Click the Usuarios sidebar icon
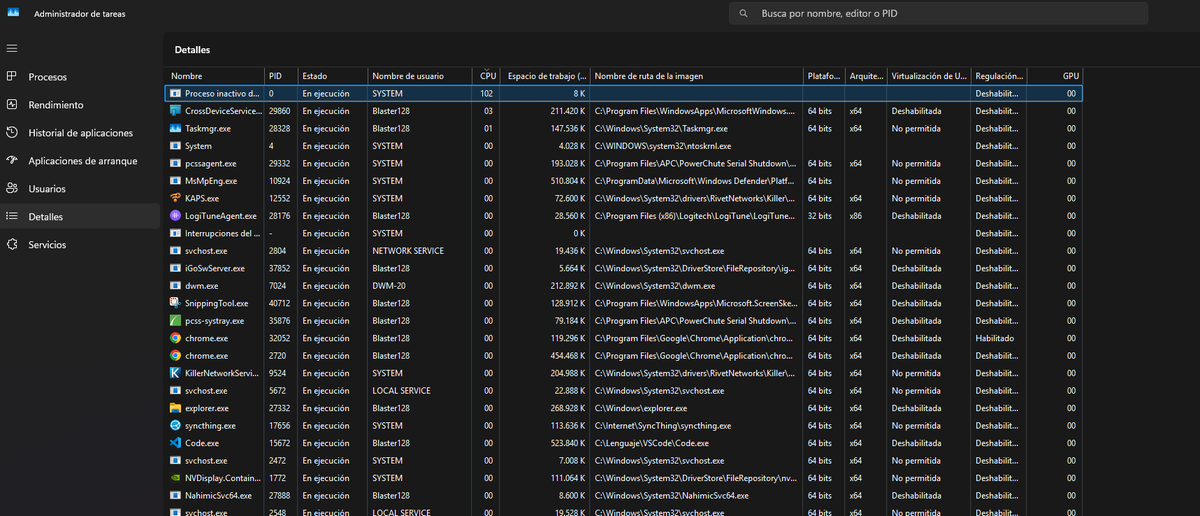 click(12, 188)
